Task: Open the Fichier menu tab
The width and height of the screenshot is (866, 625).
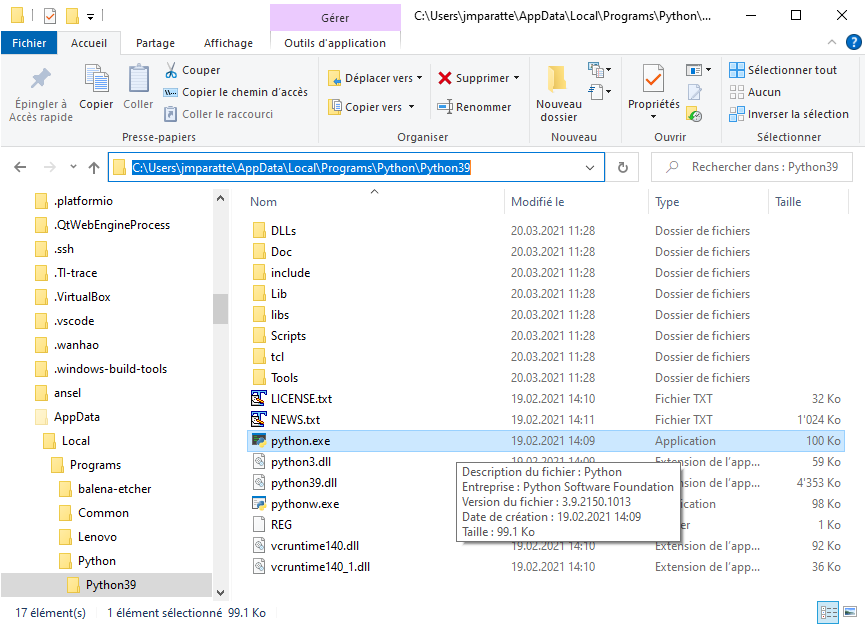Action: tap(29, 43)
